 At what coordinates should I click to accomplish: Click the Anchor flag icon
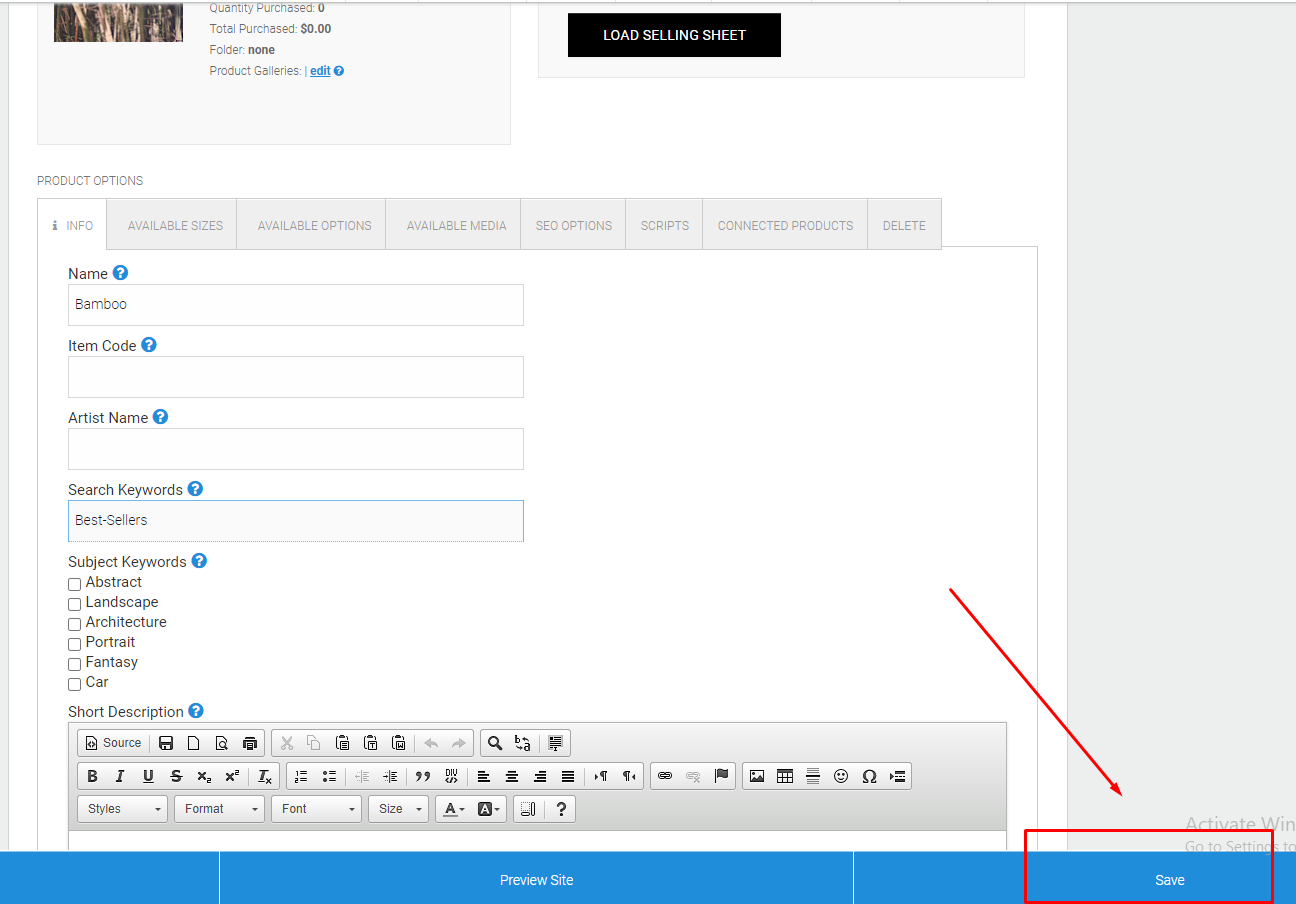[x=721, y=776]
